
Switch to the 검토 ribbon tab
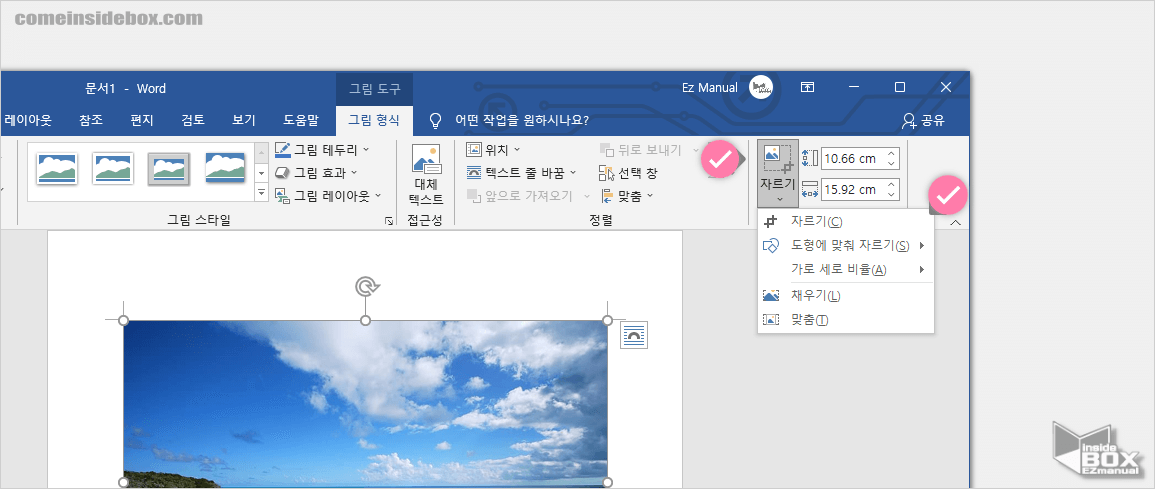[193, 120]
